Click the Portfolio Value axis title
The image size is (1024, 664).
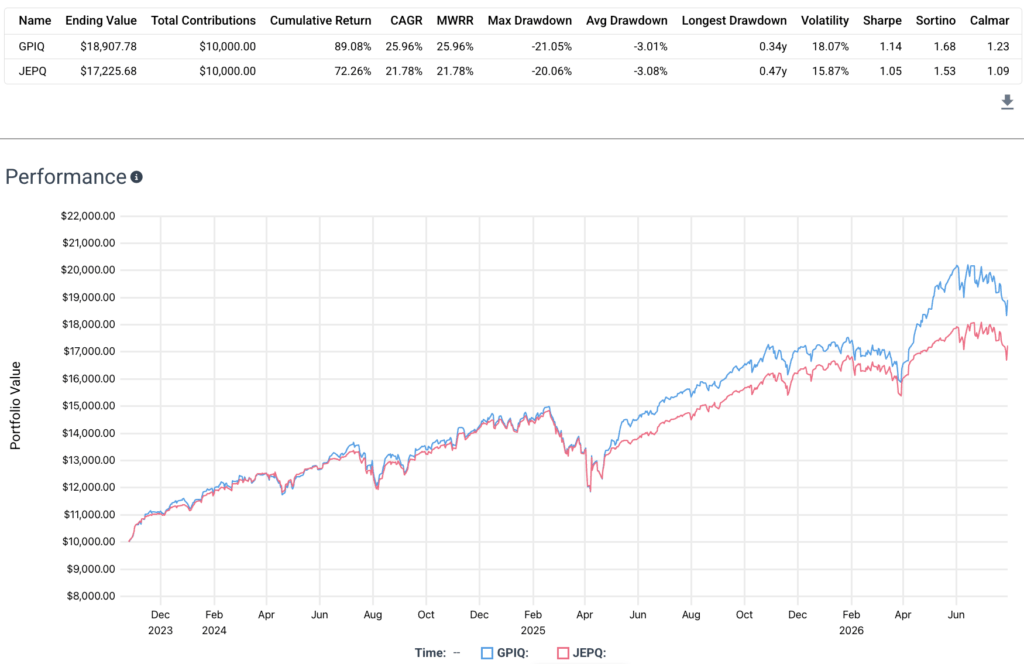click(15, 405)
